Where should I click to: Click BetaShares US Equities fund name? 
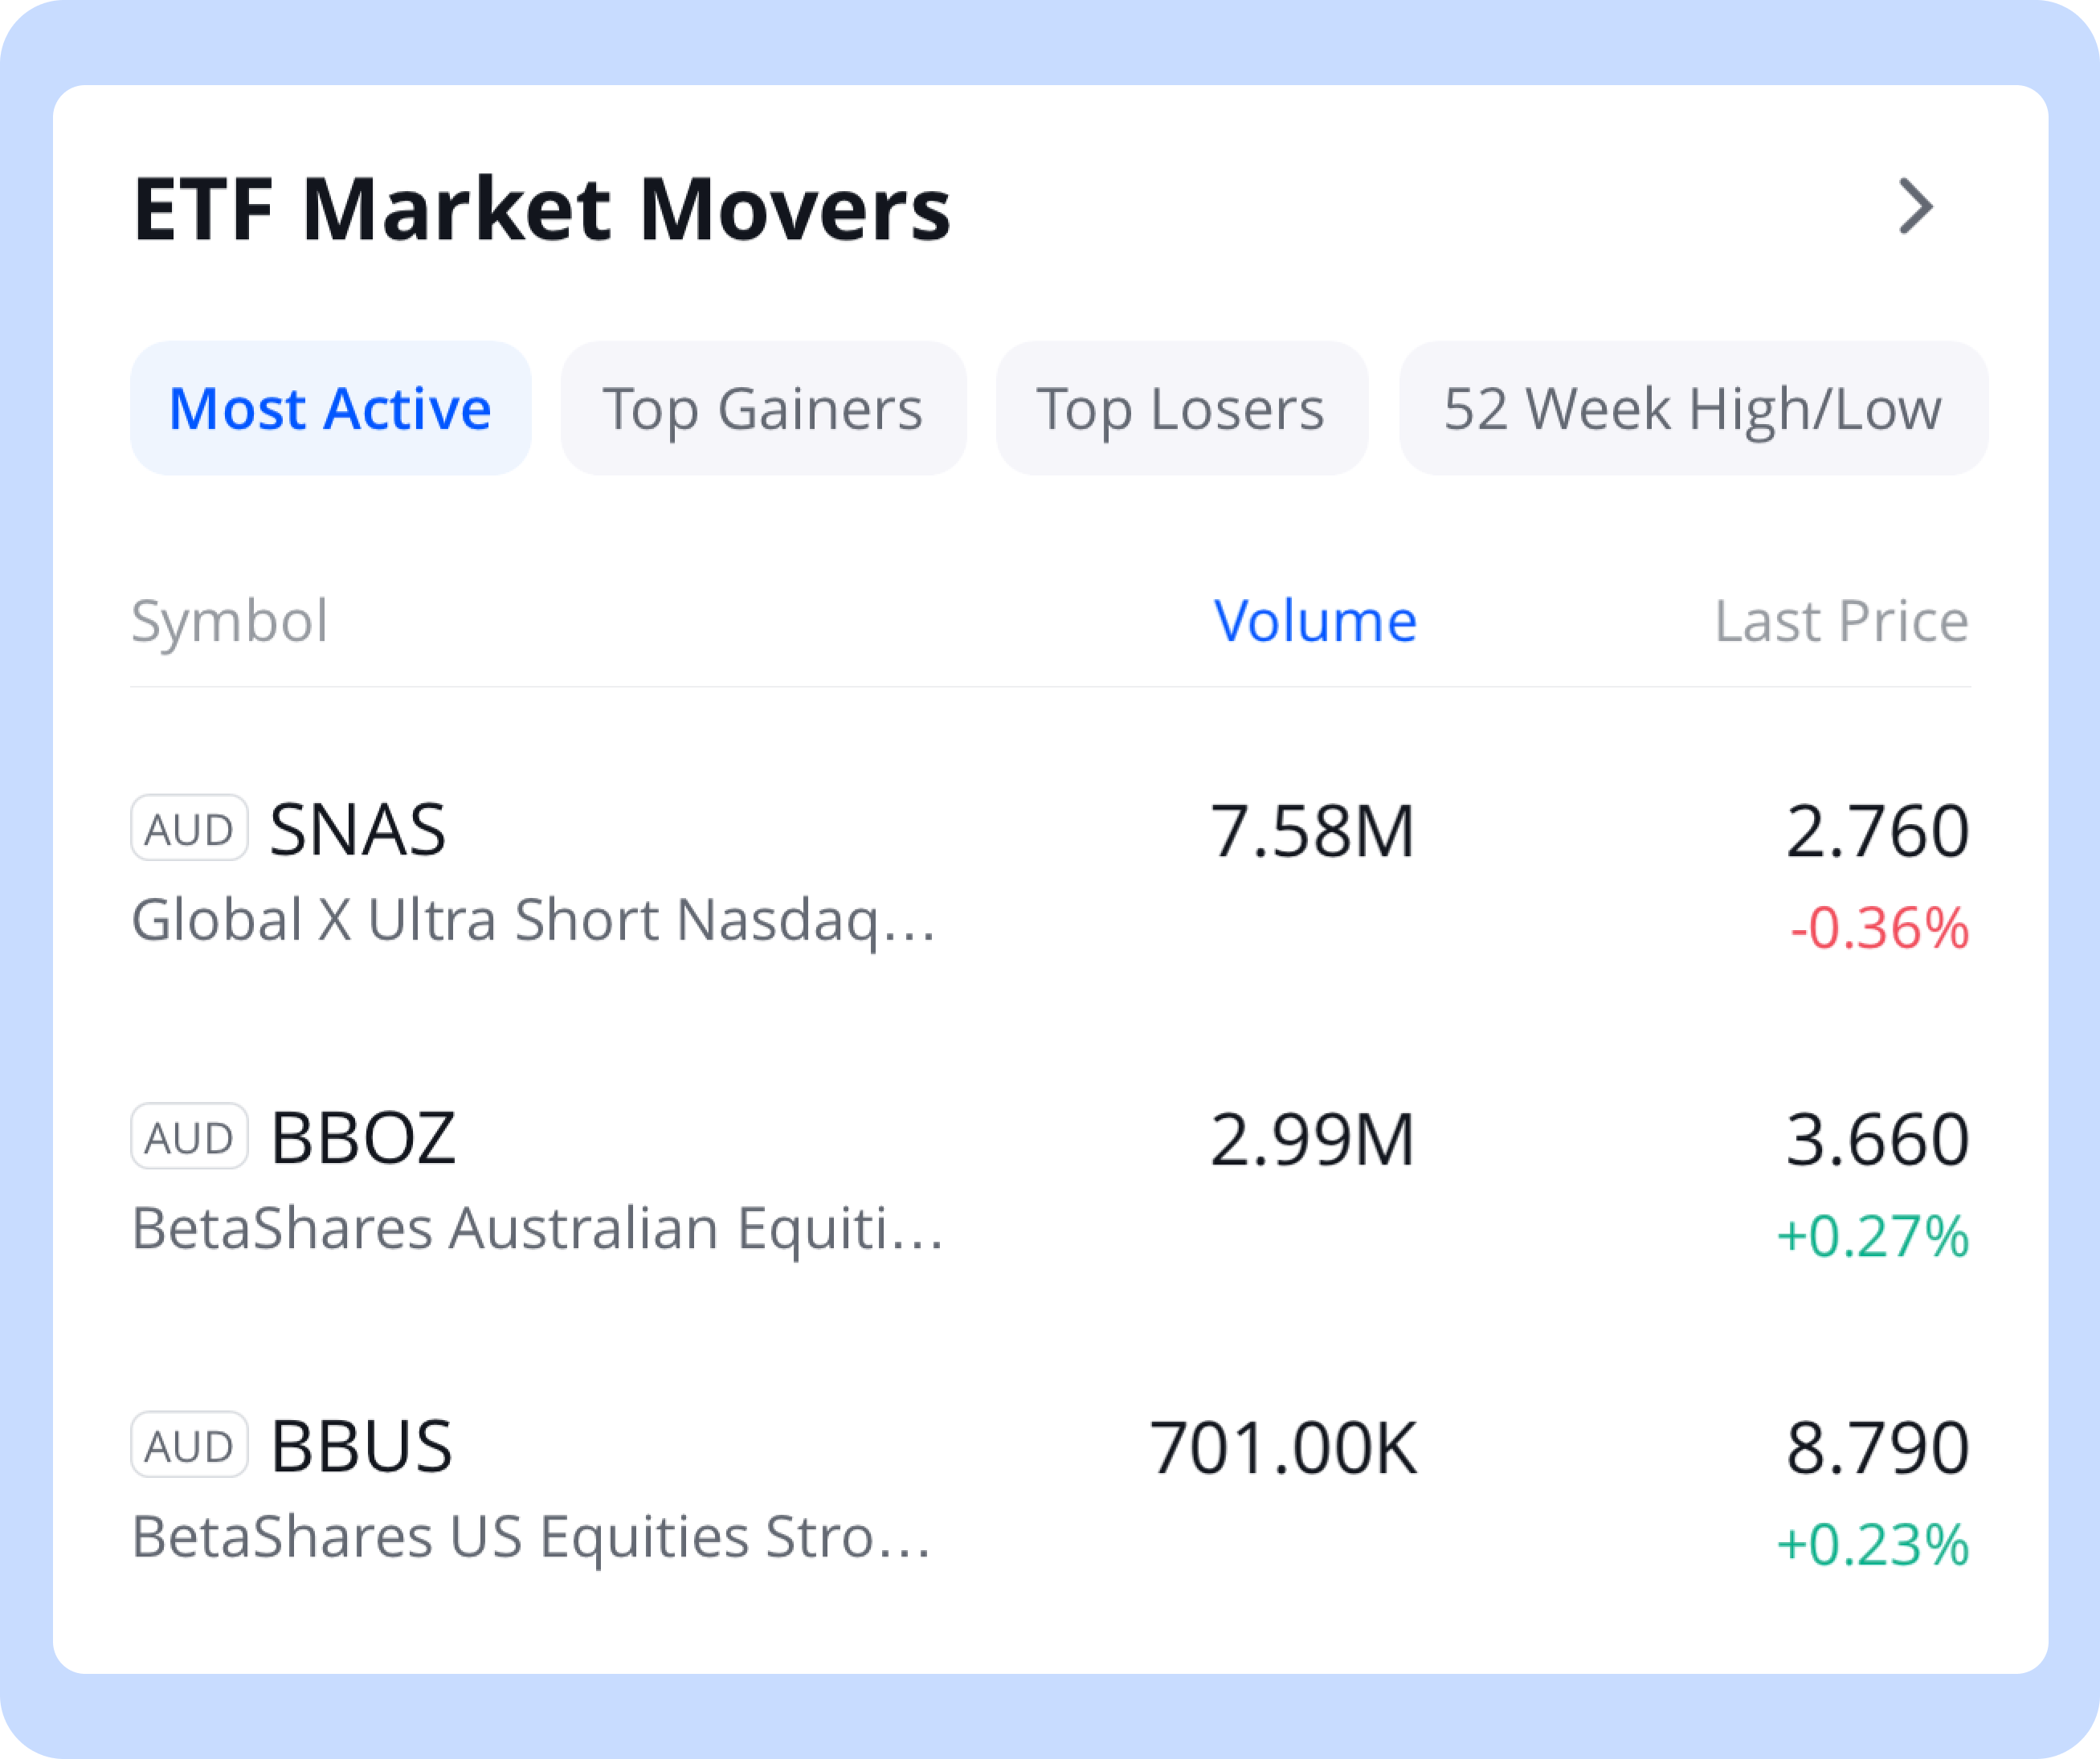click(x=531, y=1536)
